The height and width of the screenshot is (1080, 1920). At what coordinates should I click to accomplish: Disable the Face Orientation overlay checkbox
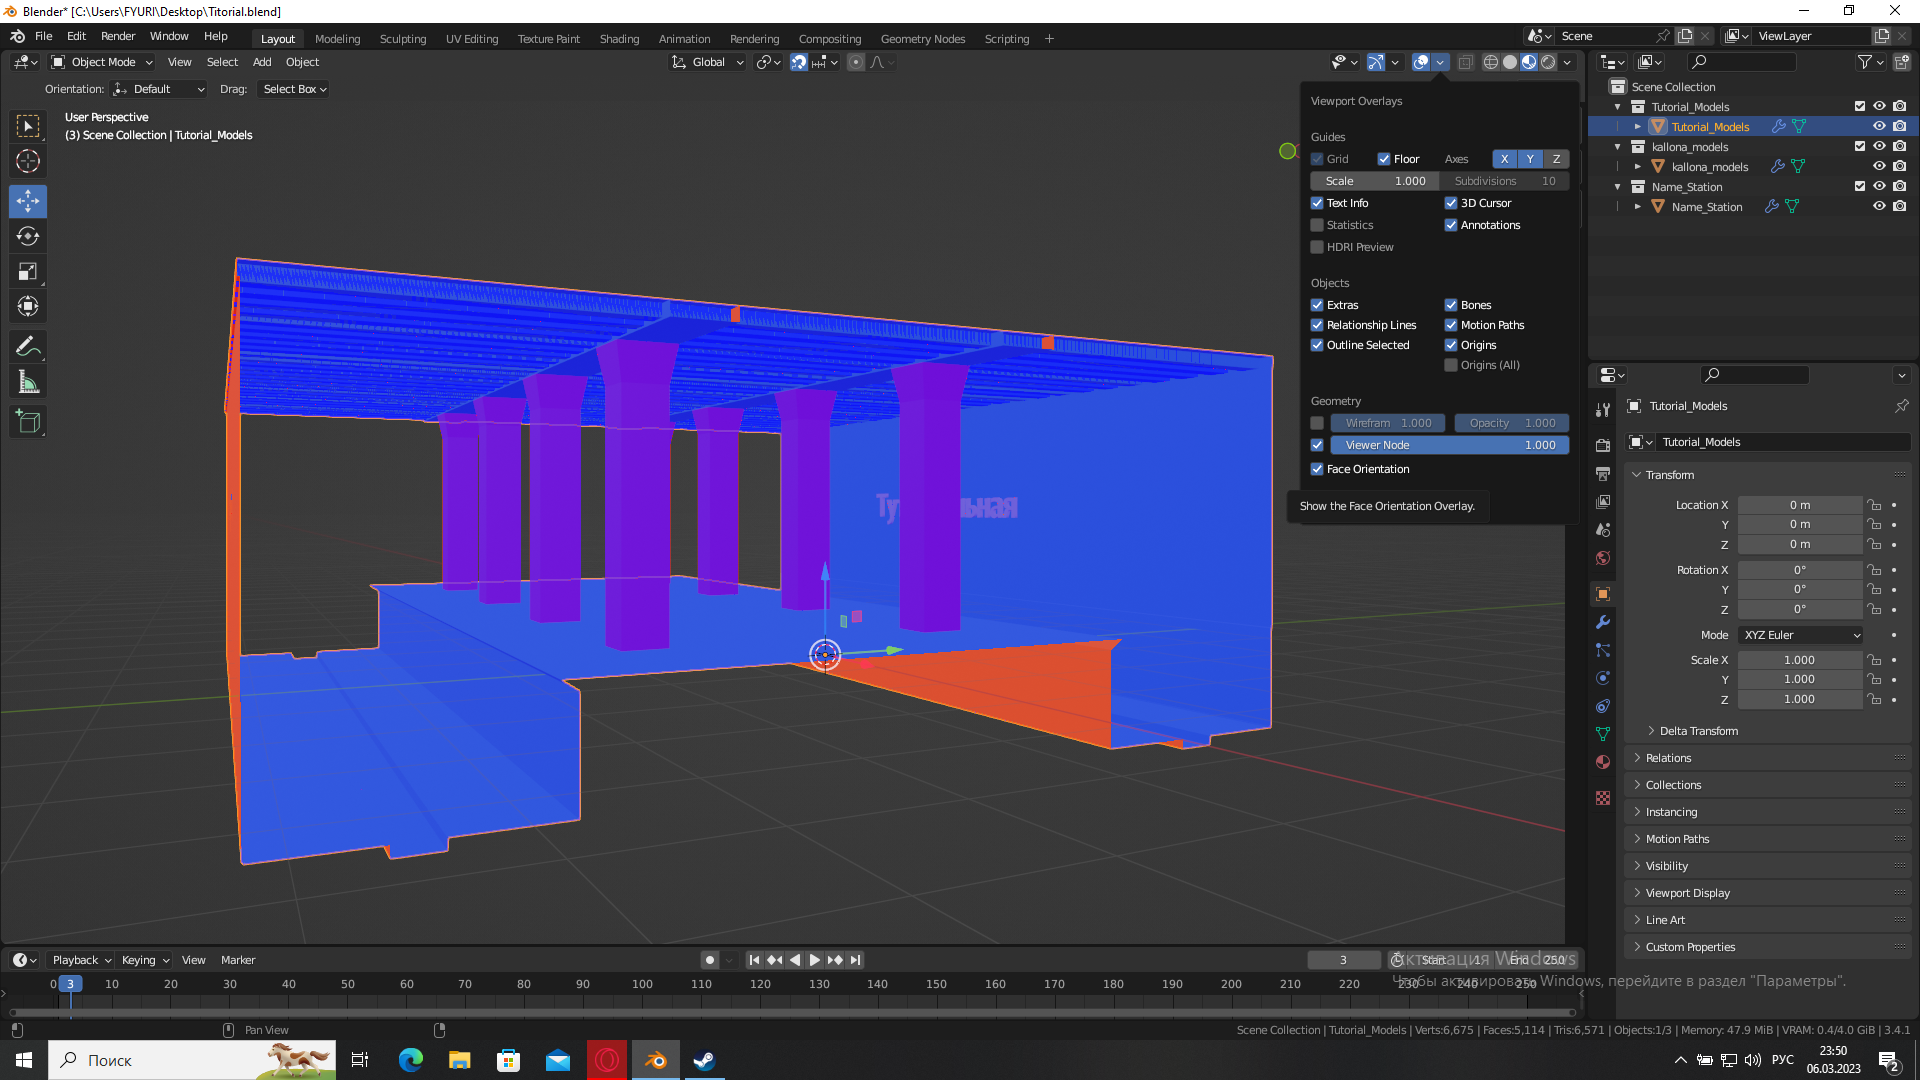point(1317,469)
